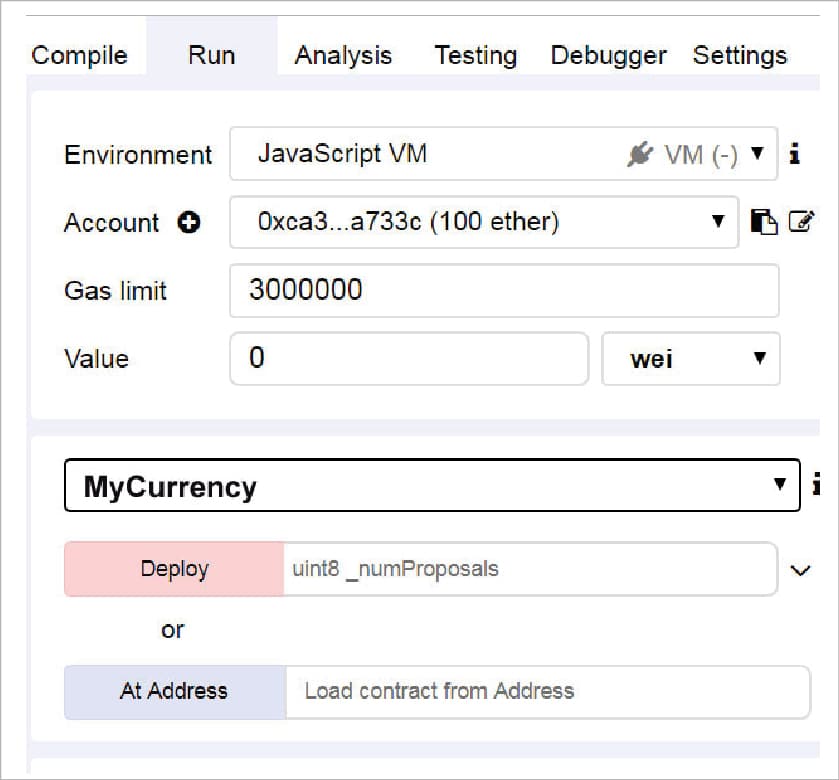Open the MyCurrency contract selector
The image size is (839, 780).
click(432, 486)
